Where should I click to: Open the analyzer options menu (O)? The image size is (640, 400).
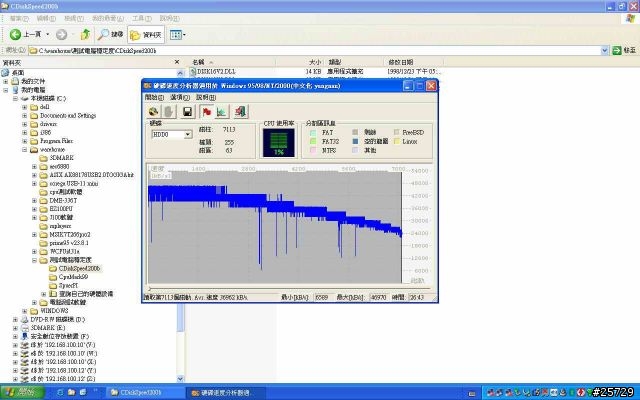point(180,97)
